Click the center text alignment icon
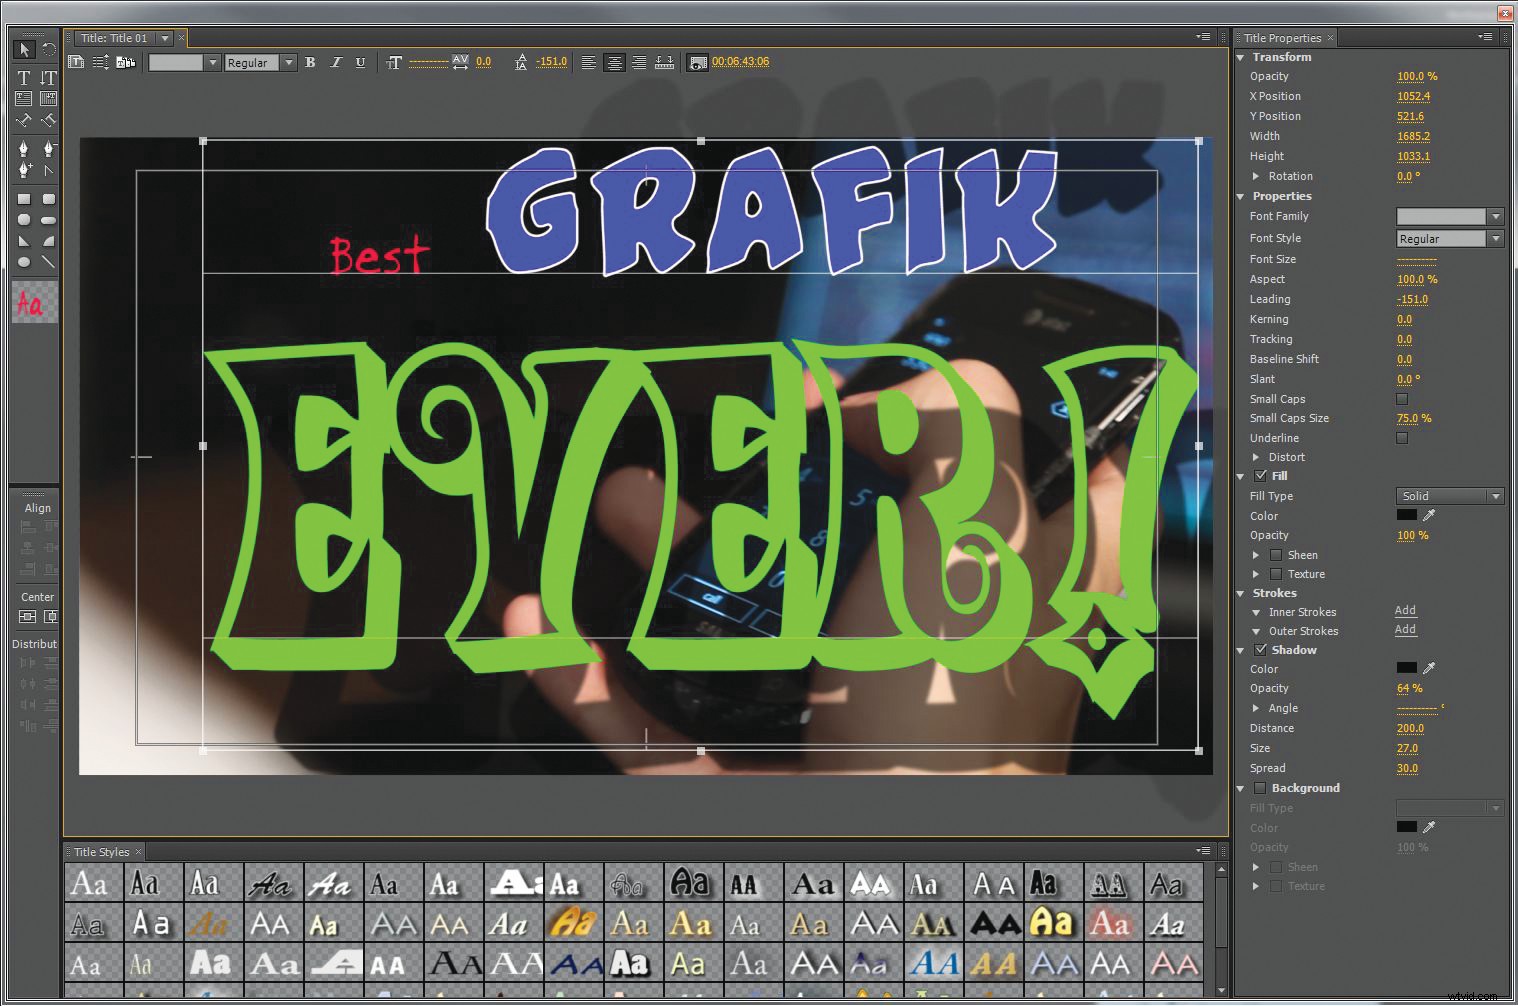 click(x=614, y=62)
